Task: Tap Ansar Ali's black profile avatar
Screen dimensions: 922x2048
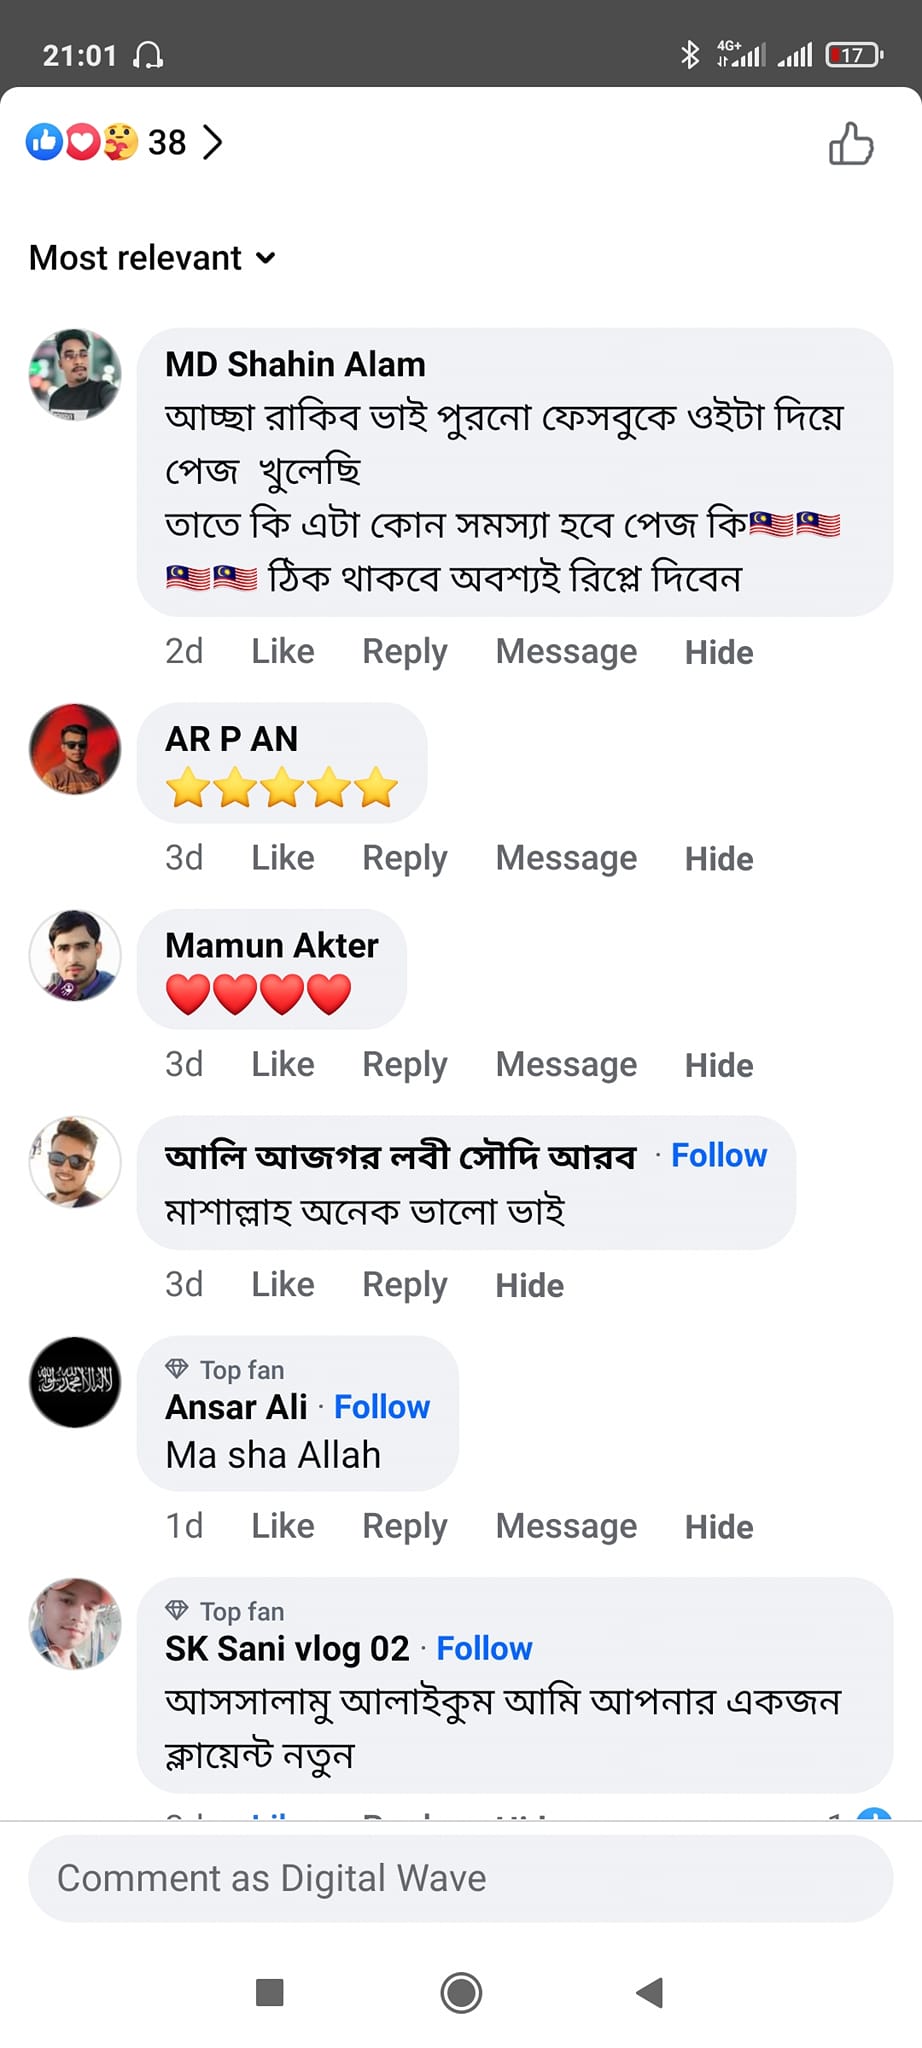Action: [x=75, y=1382]
